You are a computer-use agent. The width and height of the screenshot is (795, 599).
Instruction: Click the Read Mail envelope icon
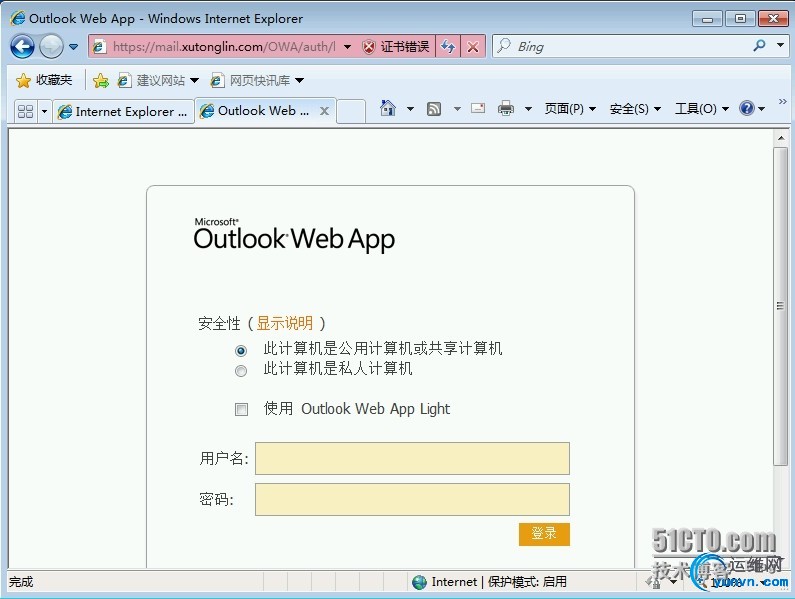[478, 108]
